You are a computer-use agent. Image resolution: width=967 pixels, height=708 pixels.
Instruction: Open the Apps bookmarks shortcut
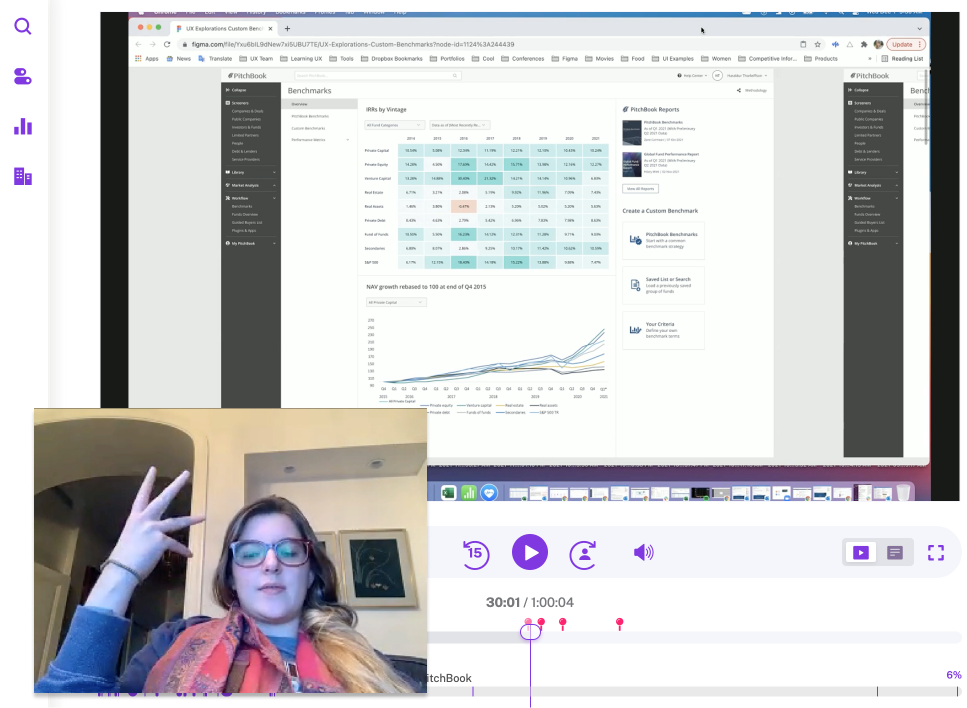[x=147, y=59]
